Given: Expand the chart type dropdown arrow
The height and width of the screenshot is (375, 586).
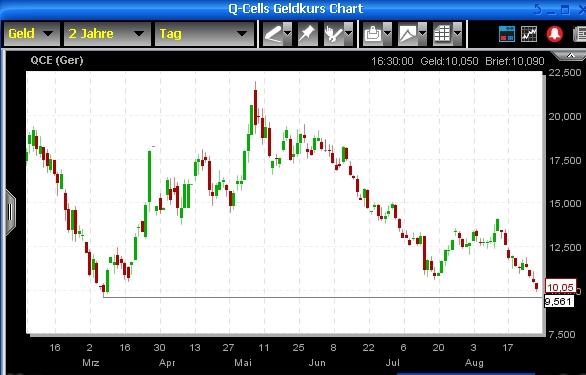Looking at the screenshot, I should [422, 34].
